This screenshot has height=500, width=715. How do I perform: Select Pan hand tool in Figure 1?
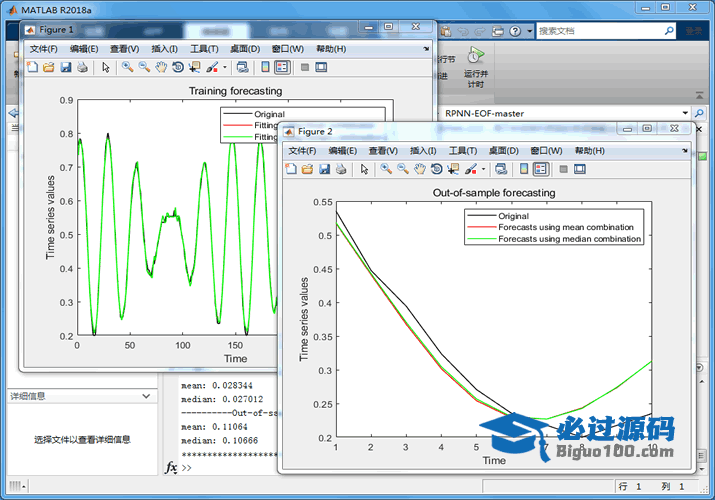tap(161, 67)
